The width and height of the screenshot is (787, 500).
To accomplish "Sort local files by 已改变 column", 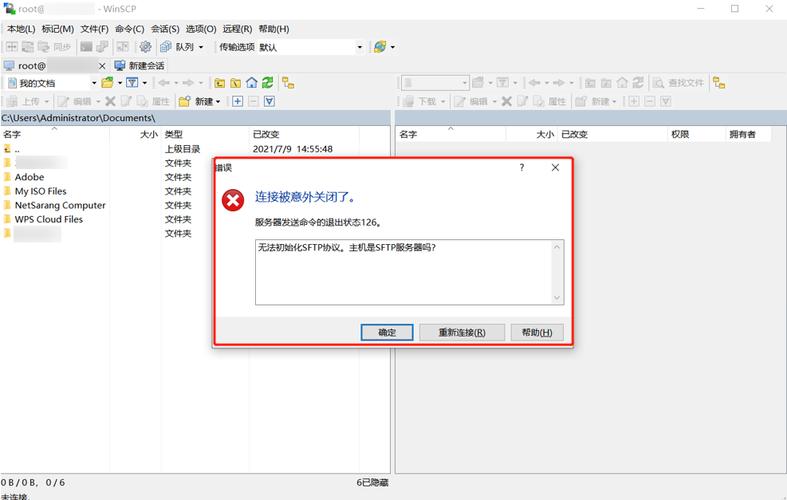I will (x=304, y=134).
